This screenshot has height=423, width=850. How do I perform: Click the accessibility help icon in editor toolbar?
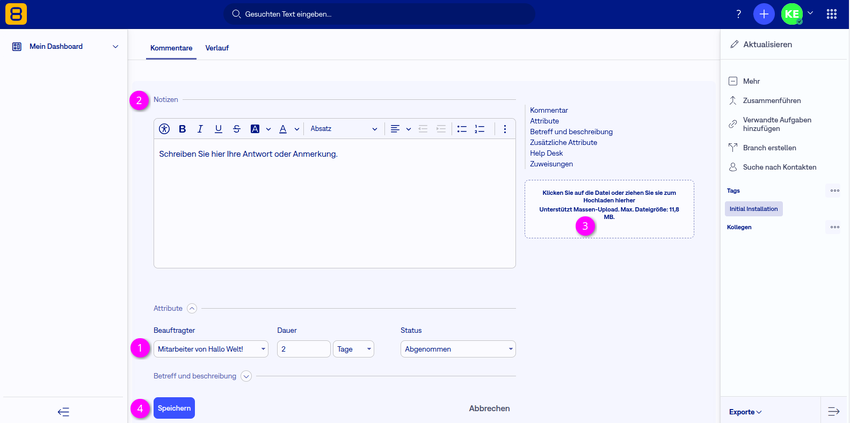click(x=164, y=129)
